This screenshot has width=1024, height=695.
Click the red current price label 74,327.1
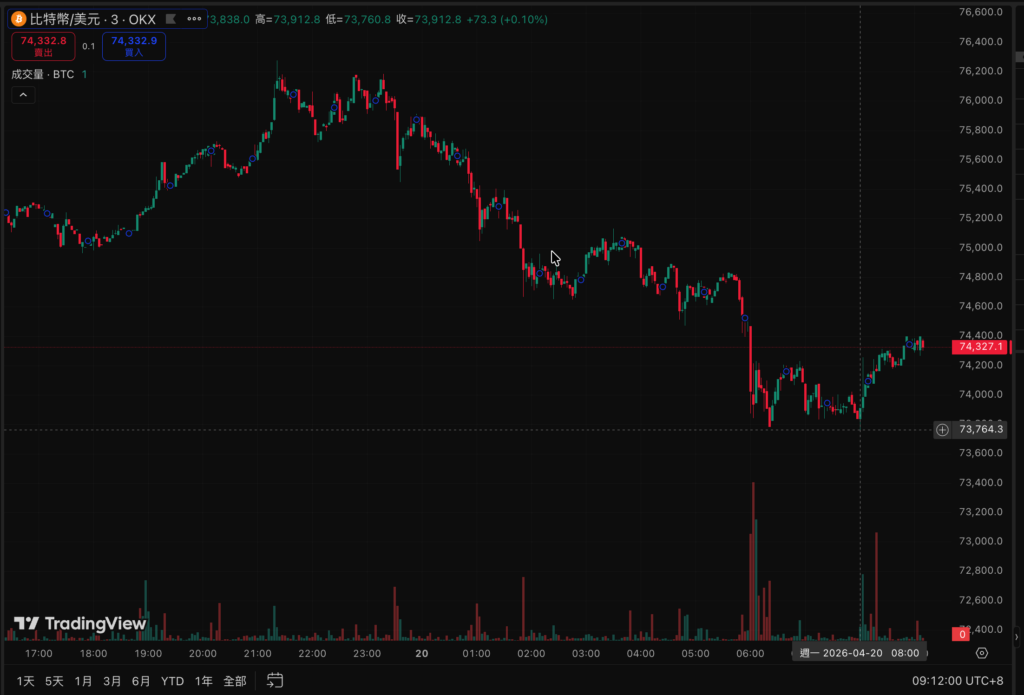click(980, 347)
